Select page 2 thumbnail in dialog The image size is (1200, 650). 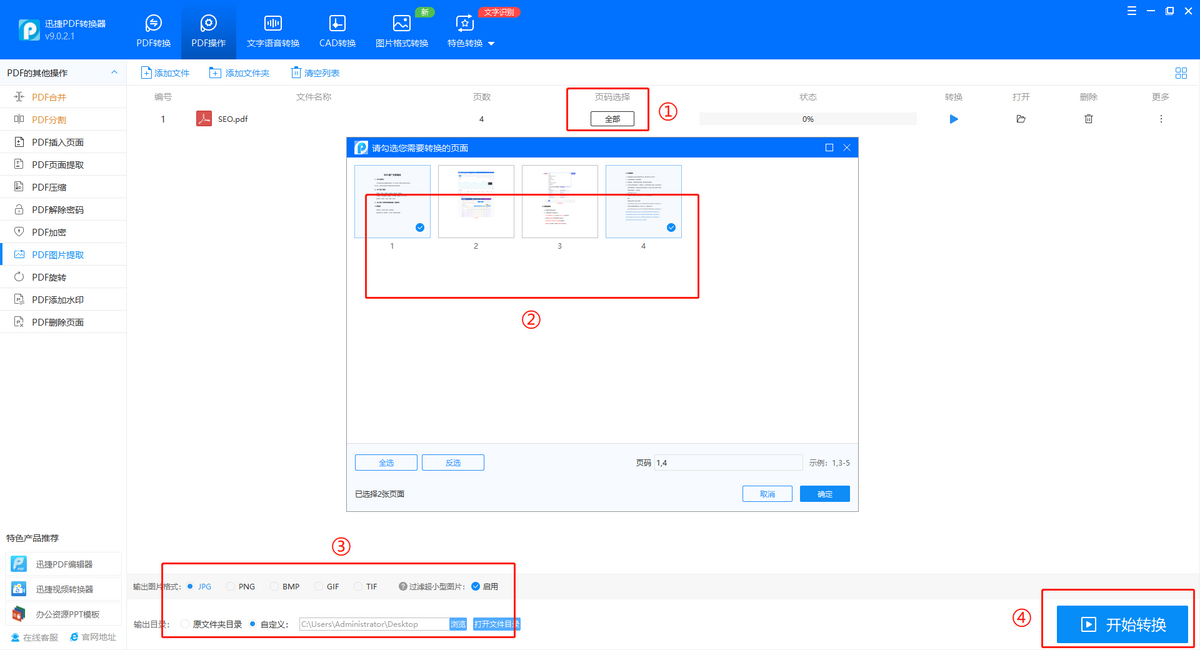[476, 201]
